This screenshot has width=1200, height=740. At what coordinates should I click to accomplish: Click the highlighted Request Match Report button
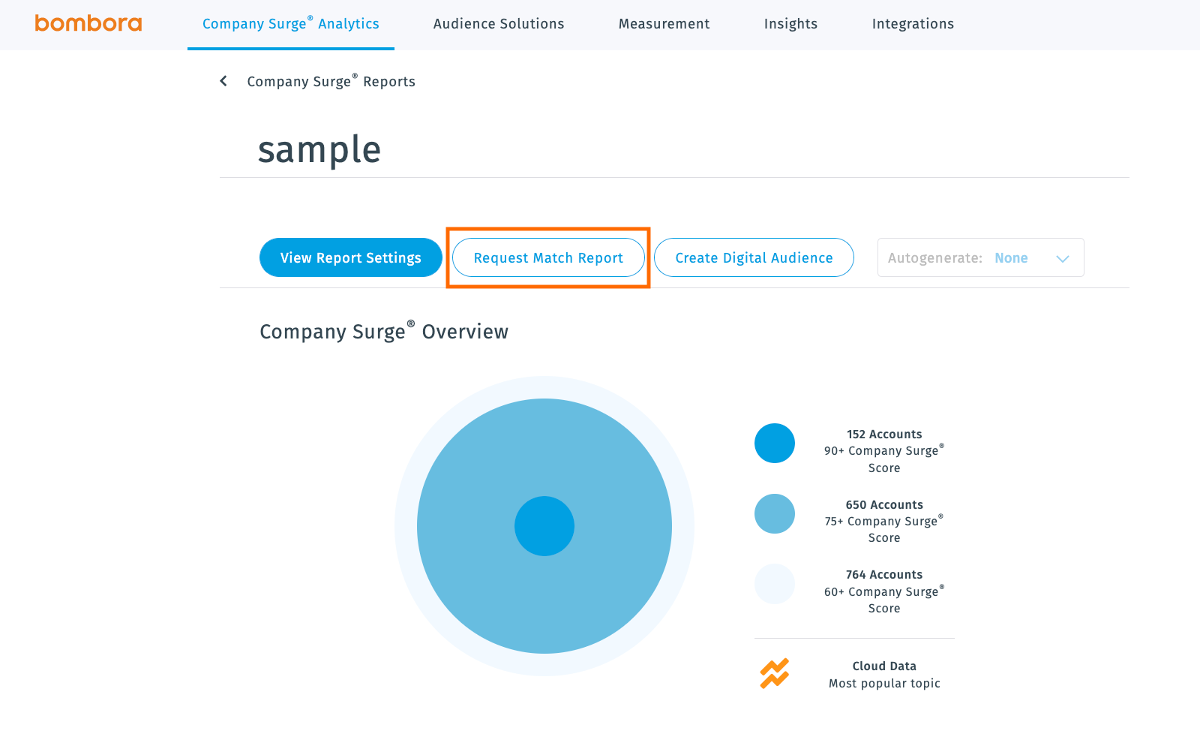click(x=548, y=257)
